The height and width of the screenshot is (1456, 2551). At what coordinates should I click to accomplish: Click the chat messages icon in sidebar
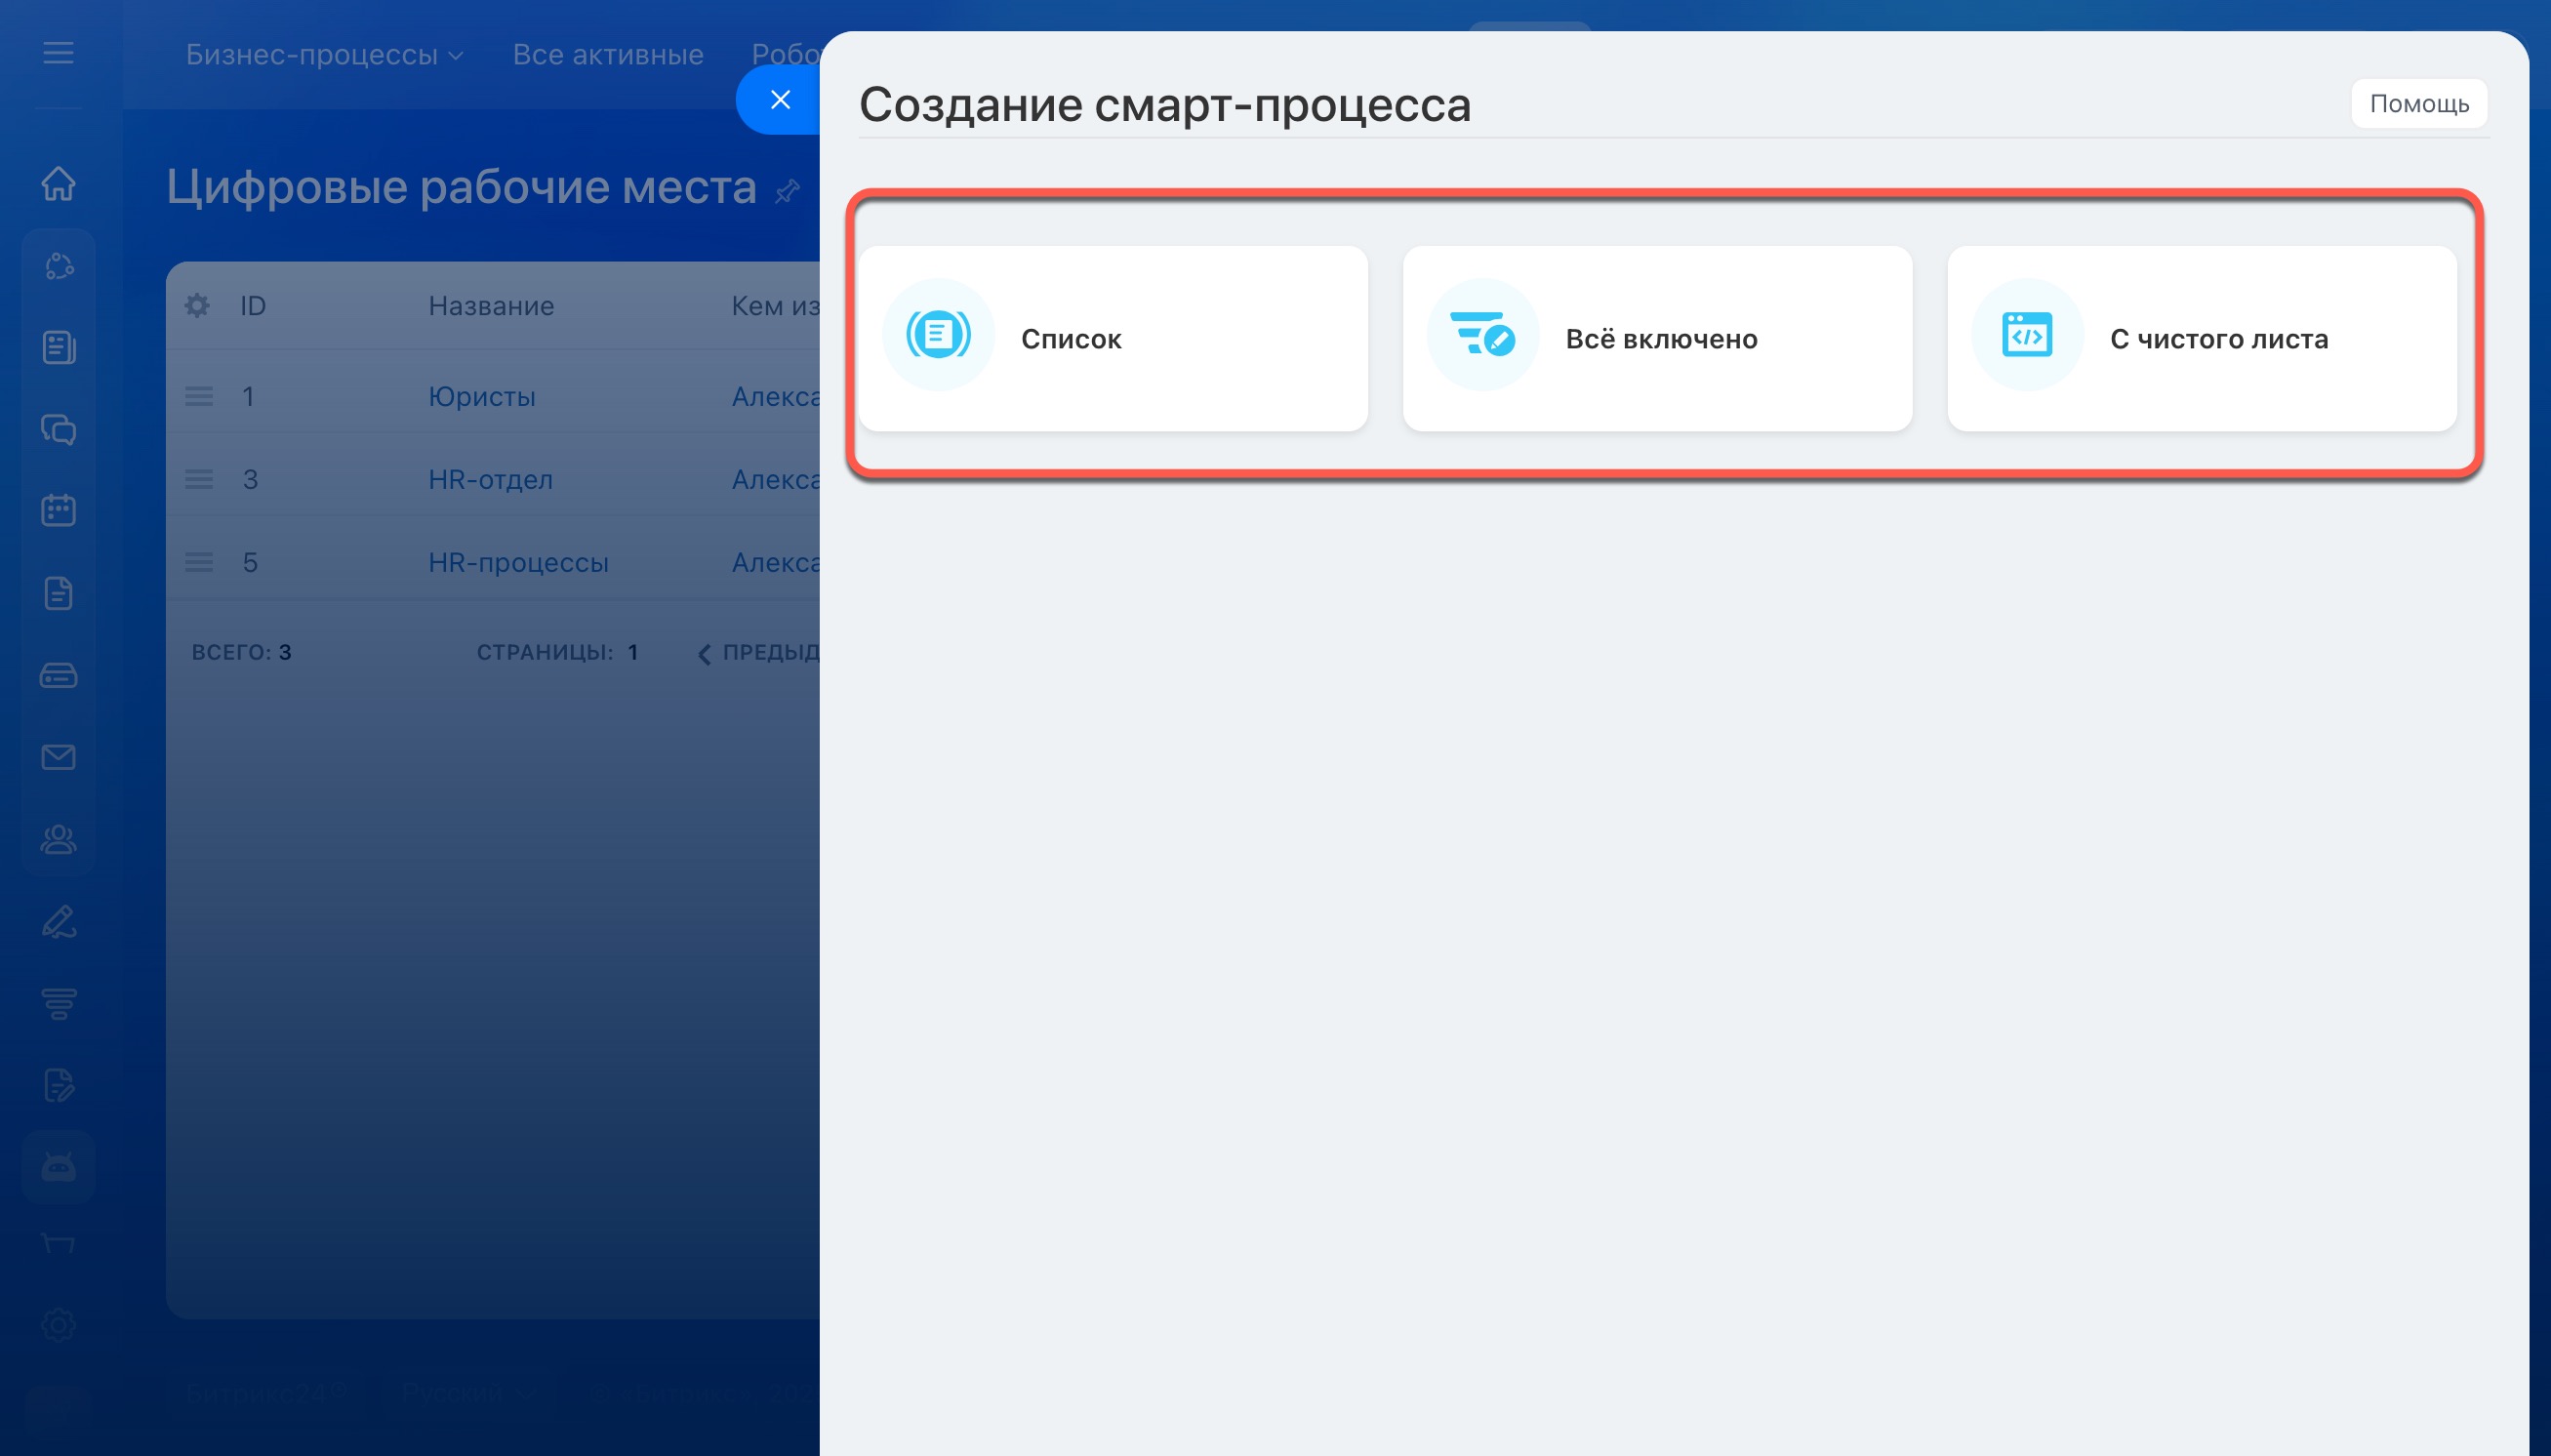(x=58, y=429)
